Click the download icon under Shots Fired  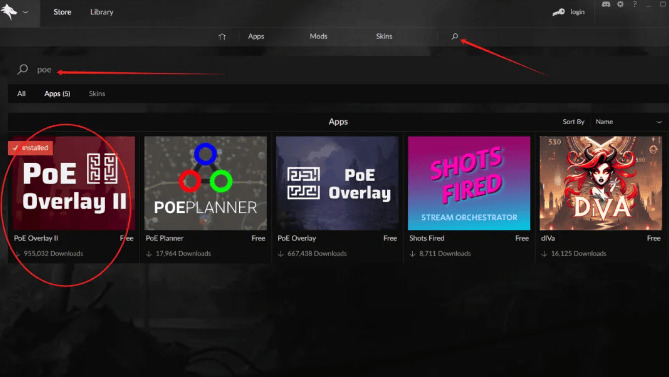pos(413,254)
